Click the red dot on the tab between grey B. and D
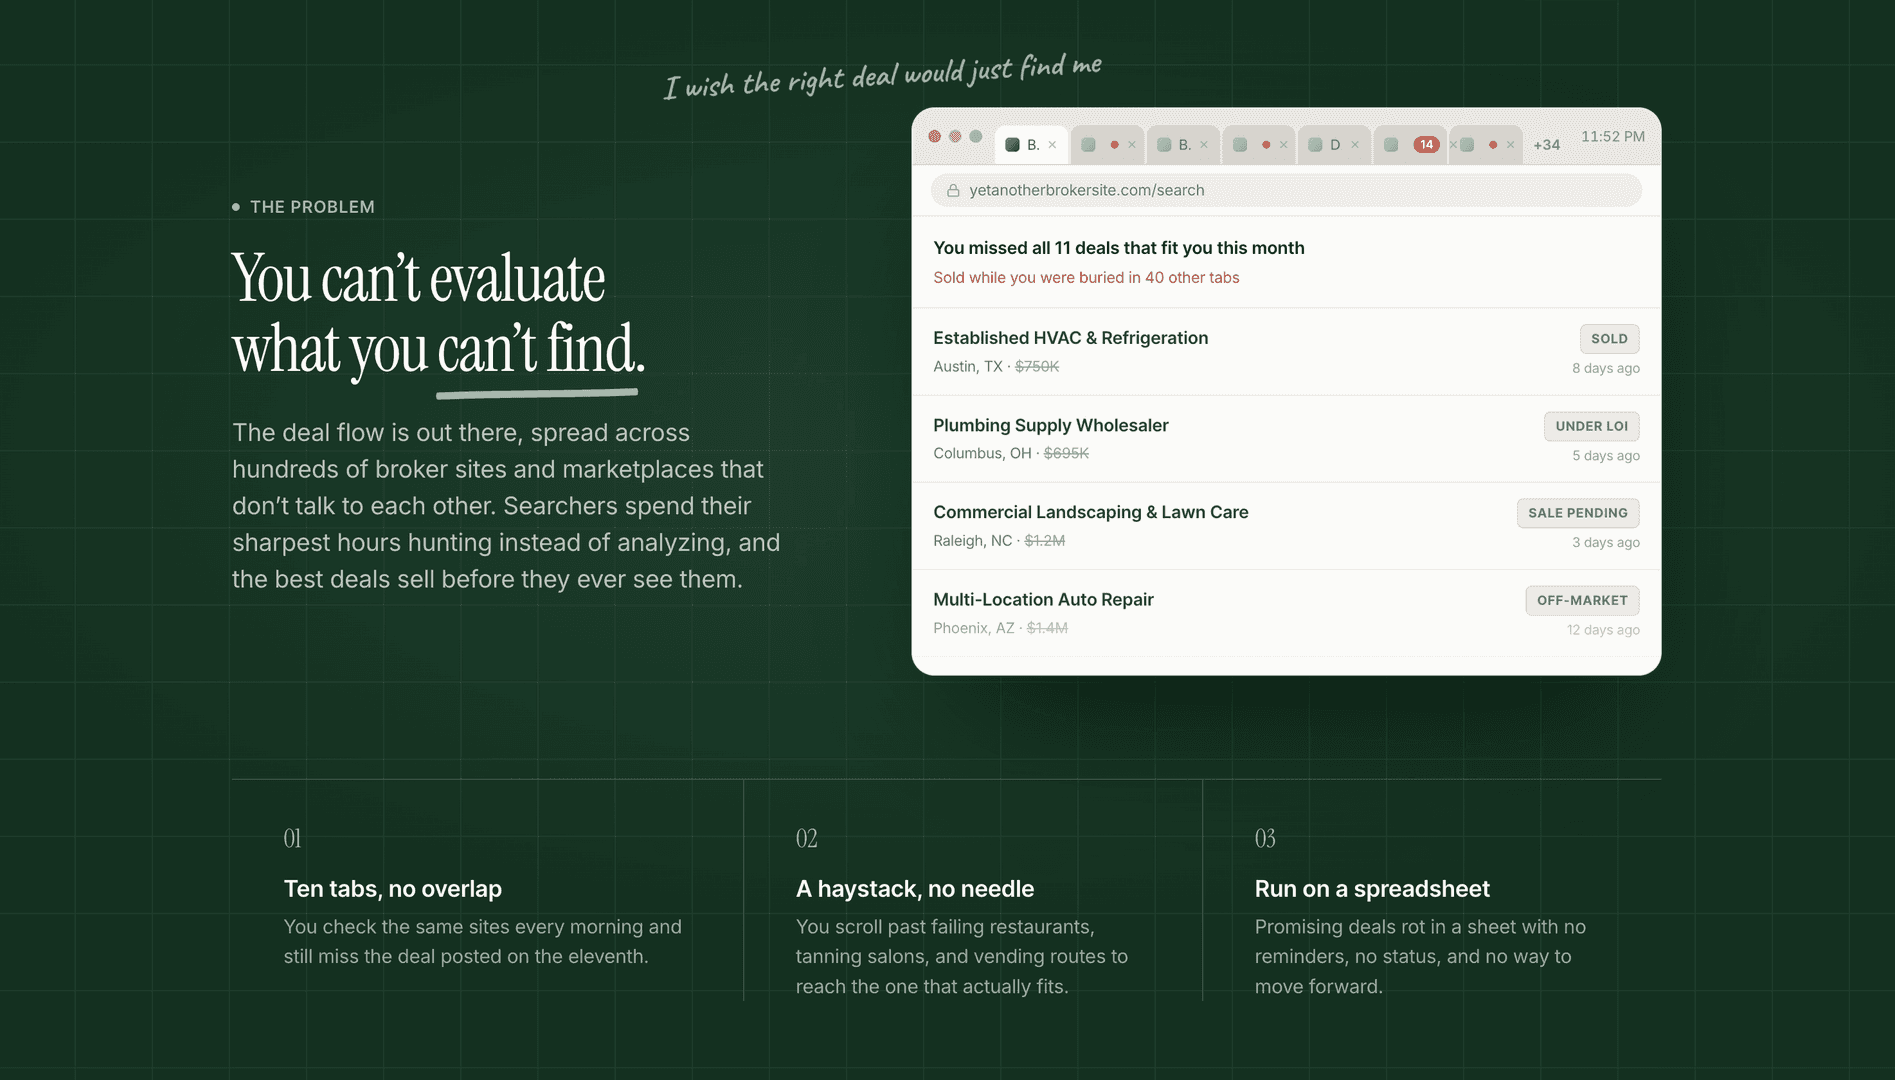Viewport: 1895px width, 1080px height. (x=1266, y=145)
